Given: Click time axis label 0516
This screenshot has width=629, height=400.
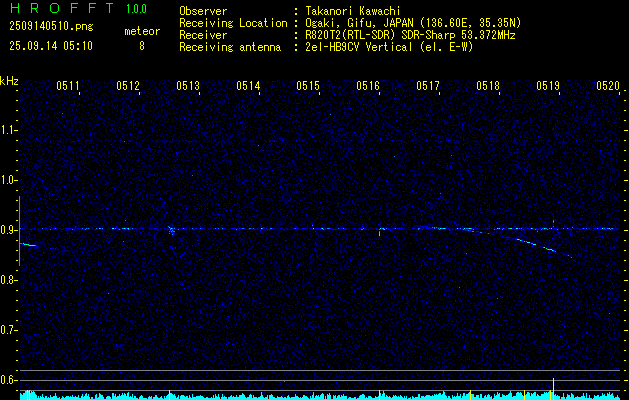Looking at the screenshot, I should click(368, 85).
